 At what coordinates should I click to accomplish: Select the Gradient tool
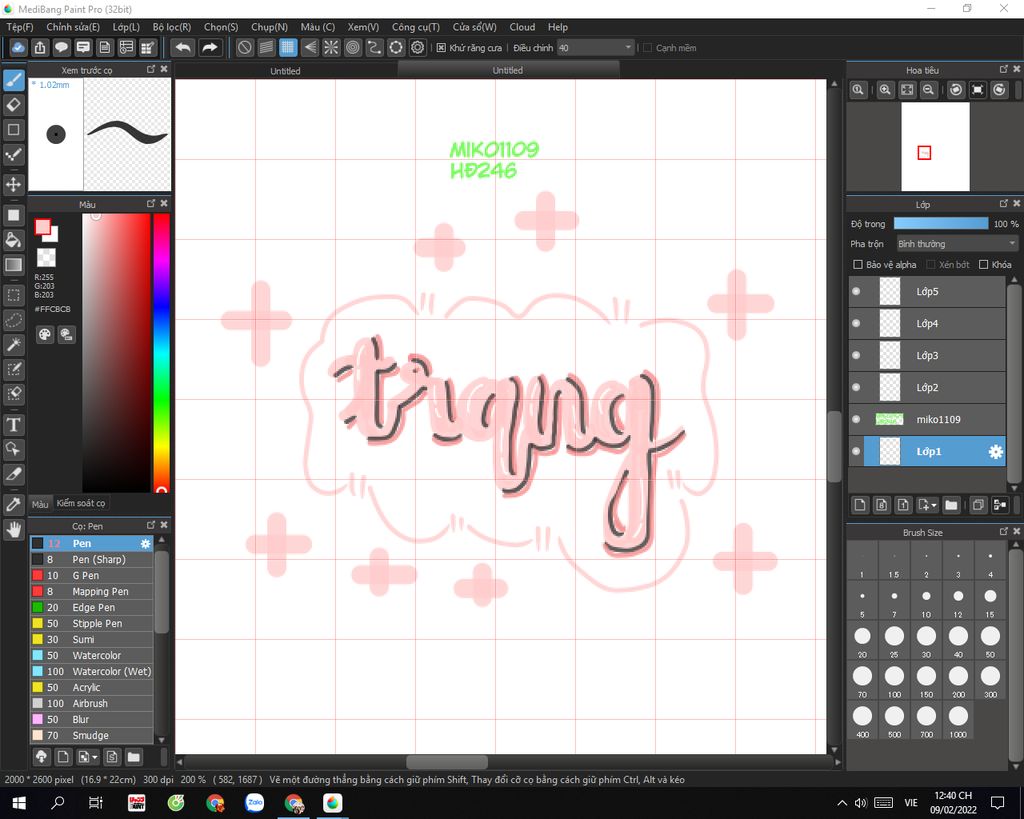click(x=14, y=265)
